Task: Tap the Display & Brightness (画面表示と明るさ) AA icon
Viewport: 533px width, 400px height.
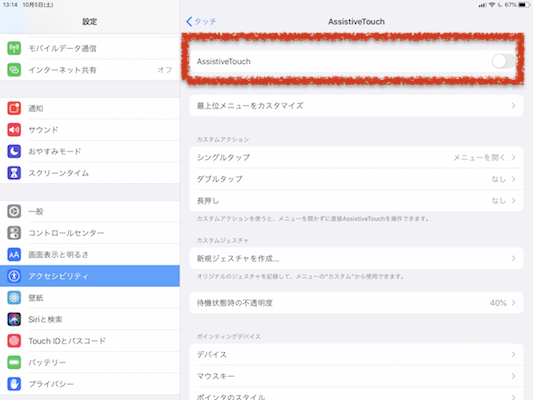Action: [x=14, y=254]
